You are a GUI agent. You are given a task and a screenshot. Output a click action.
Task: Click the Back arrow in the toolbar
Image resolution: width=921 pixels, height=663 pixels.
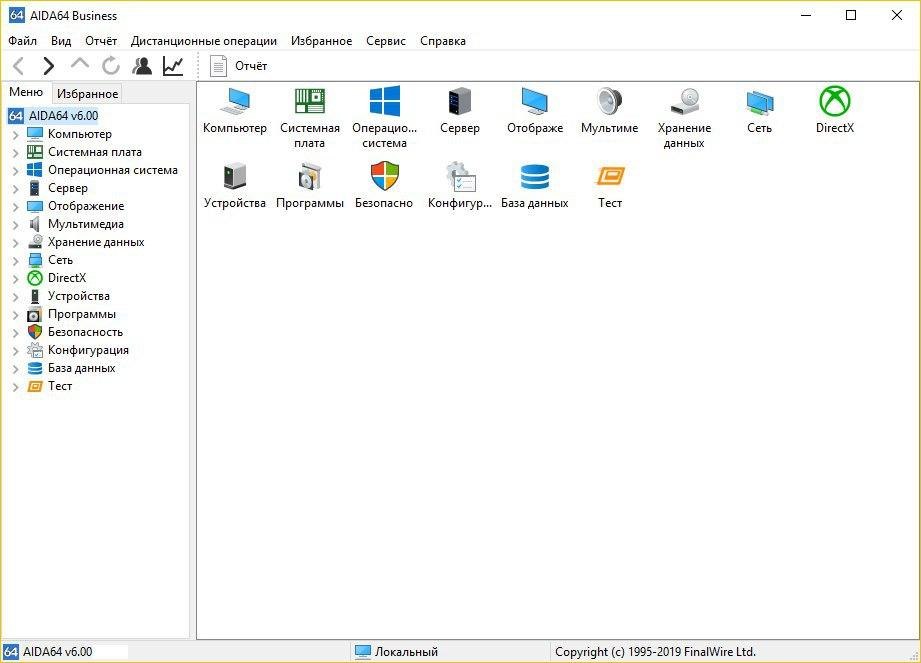[x=19, y=66]
